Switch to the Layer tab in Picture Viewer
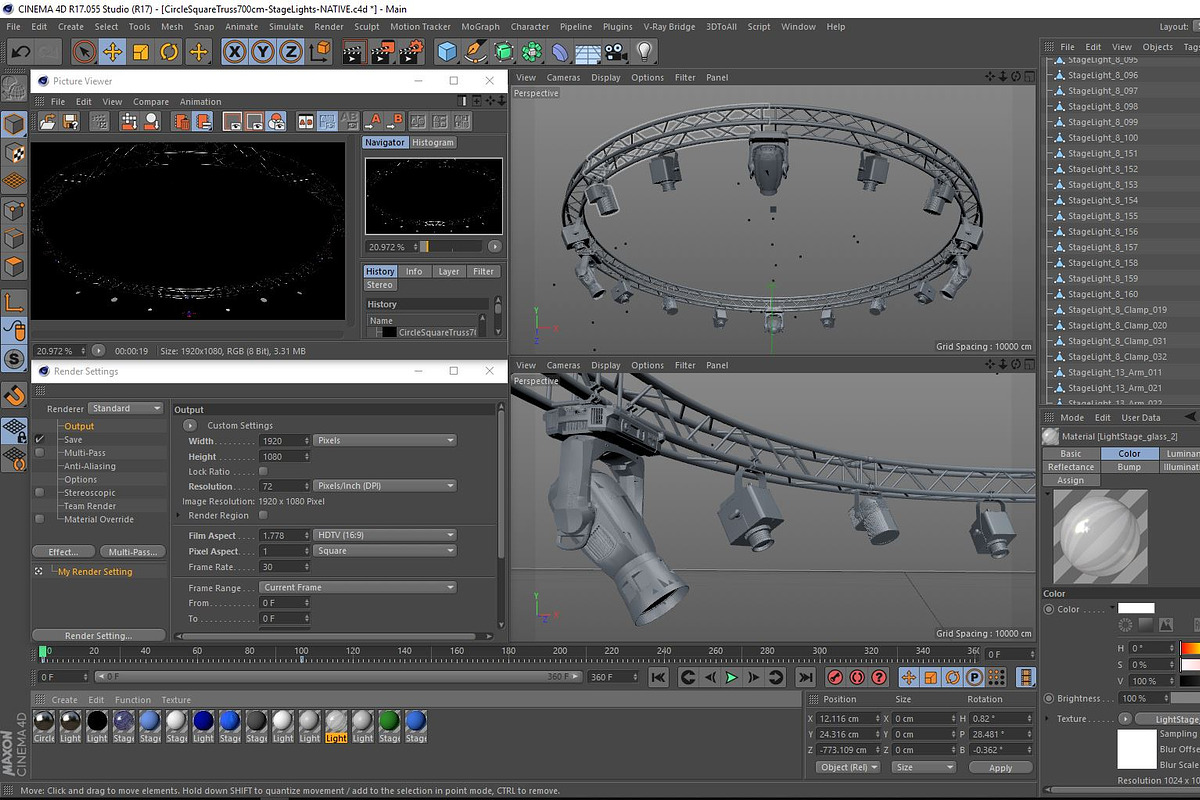This screenshot has height=800, width=1200. point(449,271)
